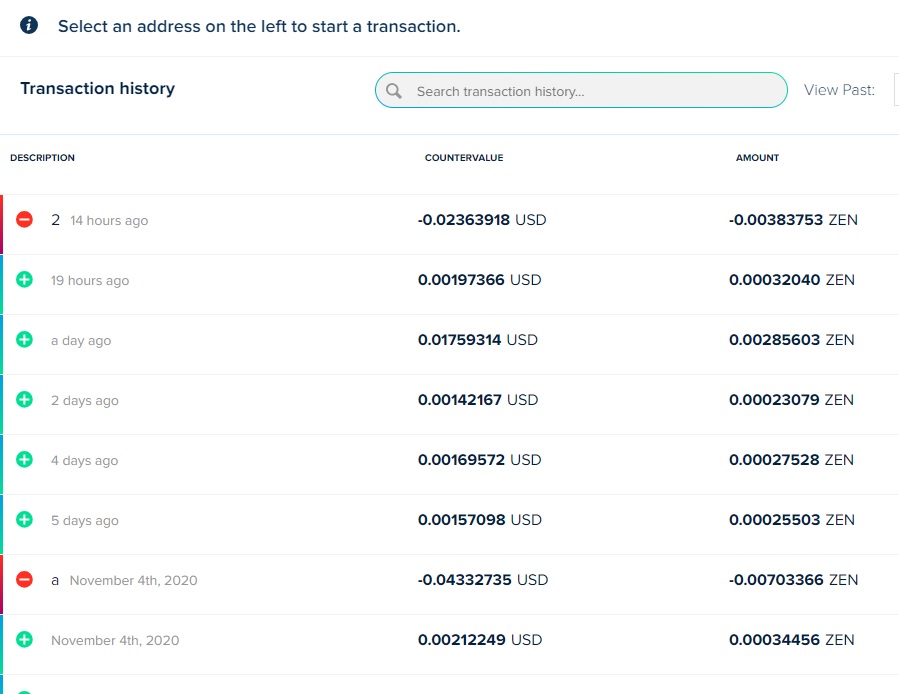The width and height of the screenshot is (899, 694).
Task: Click the 0.00169572 USD countervalue
Action: (479, 460)
